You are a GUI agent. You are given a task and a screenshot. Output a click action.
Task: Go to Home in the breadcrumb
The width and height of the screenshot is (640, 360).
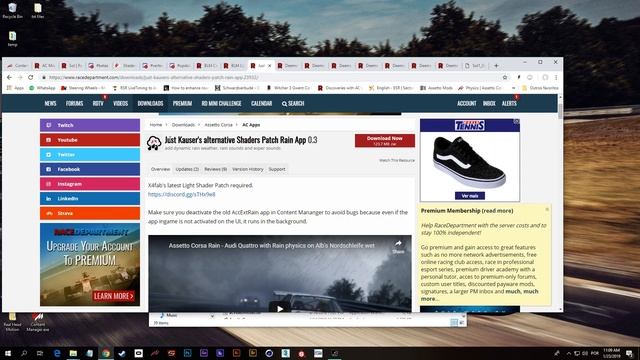[x=156, y=125]
